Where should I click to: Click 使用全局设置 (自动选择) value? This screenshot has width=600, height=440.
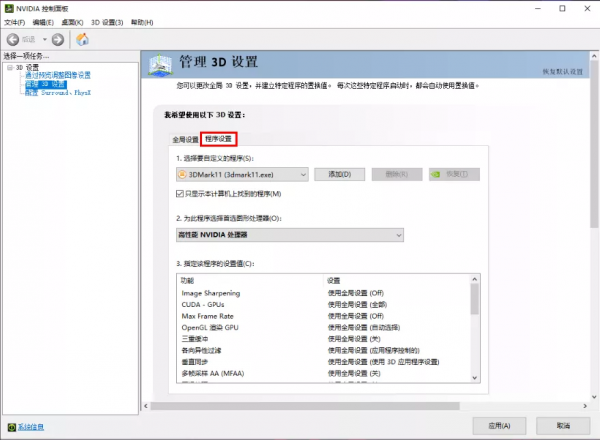(x=364, y=328)
